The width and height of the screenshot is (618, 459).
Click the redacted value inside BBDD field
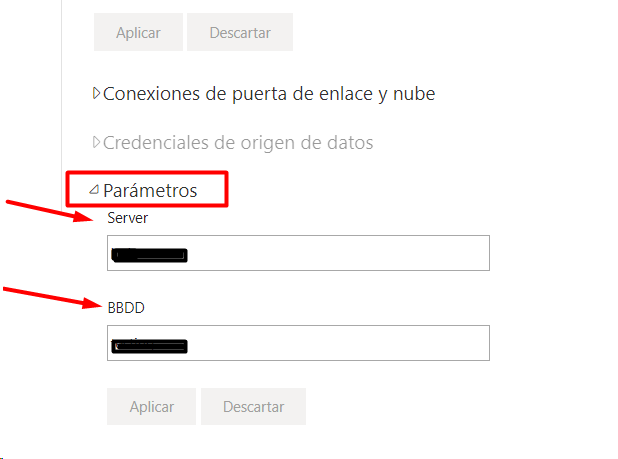pyautogui.click(x=149, y=346)
